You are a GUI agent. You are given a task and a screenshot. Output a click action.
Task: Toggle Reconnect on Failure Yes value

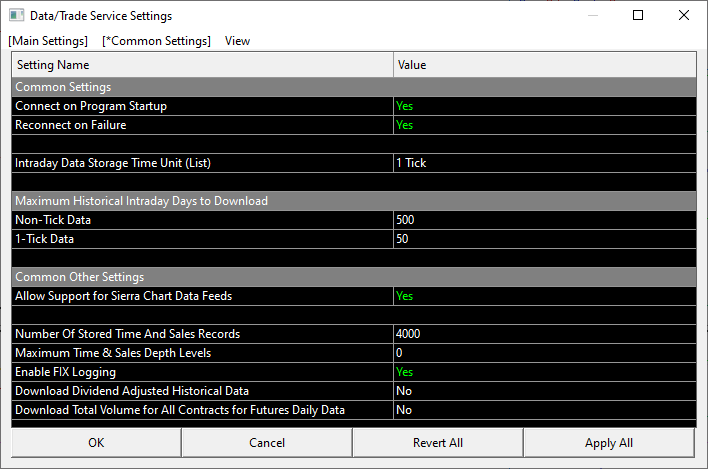point(545,125)
